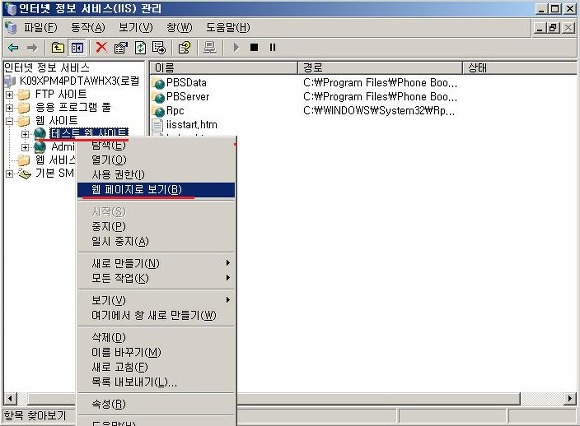
Task: Click the Back arrow toolbar icon
Action: coord(13,48)
